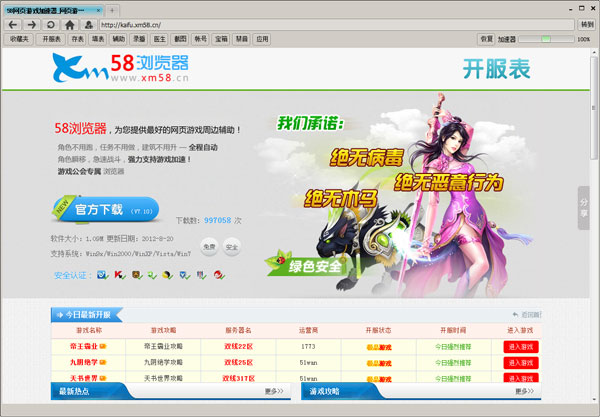Click the xm58 浏览器 site logo
The height and width of the screenshot is (417, 600).
121,68
